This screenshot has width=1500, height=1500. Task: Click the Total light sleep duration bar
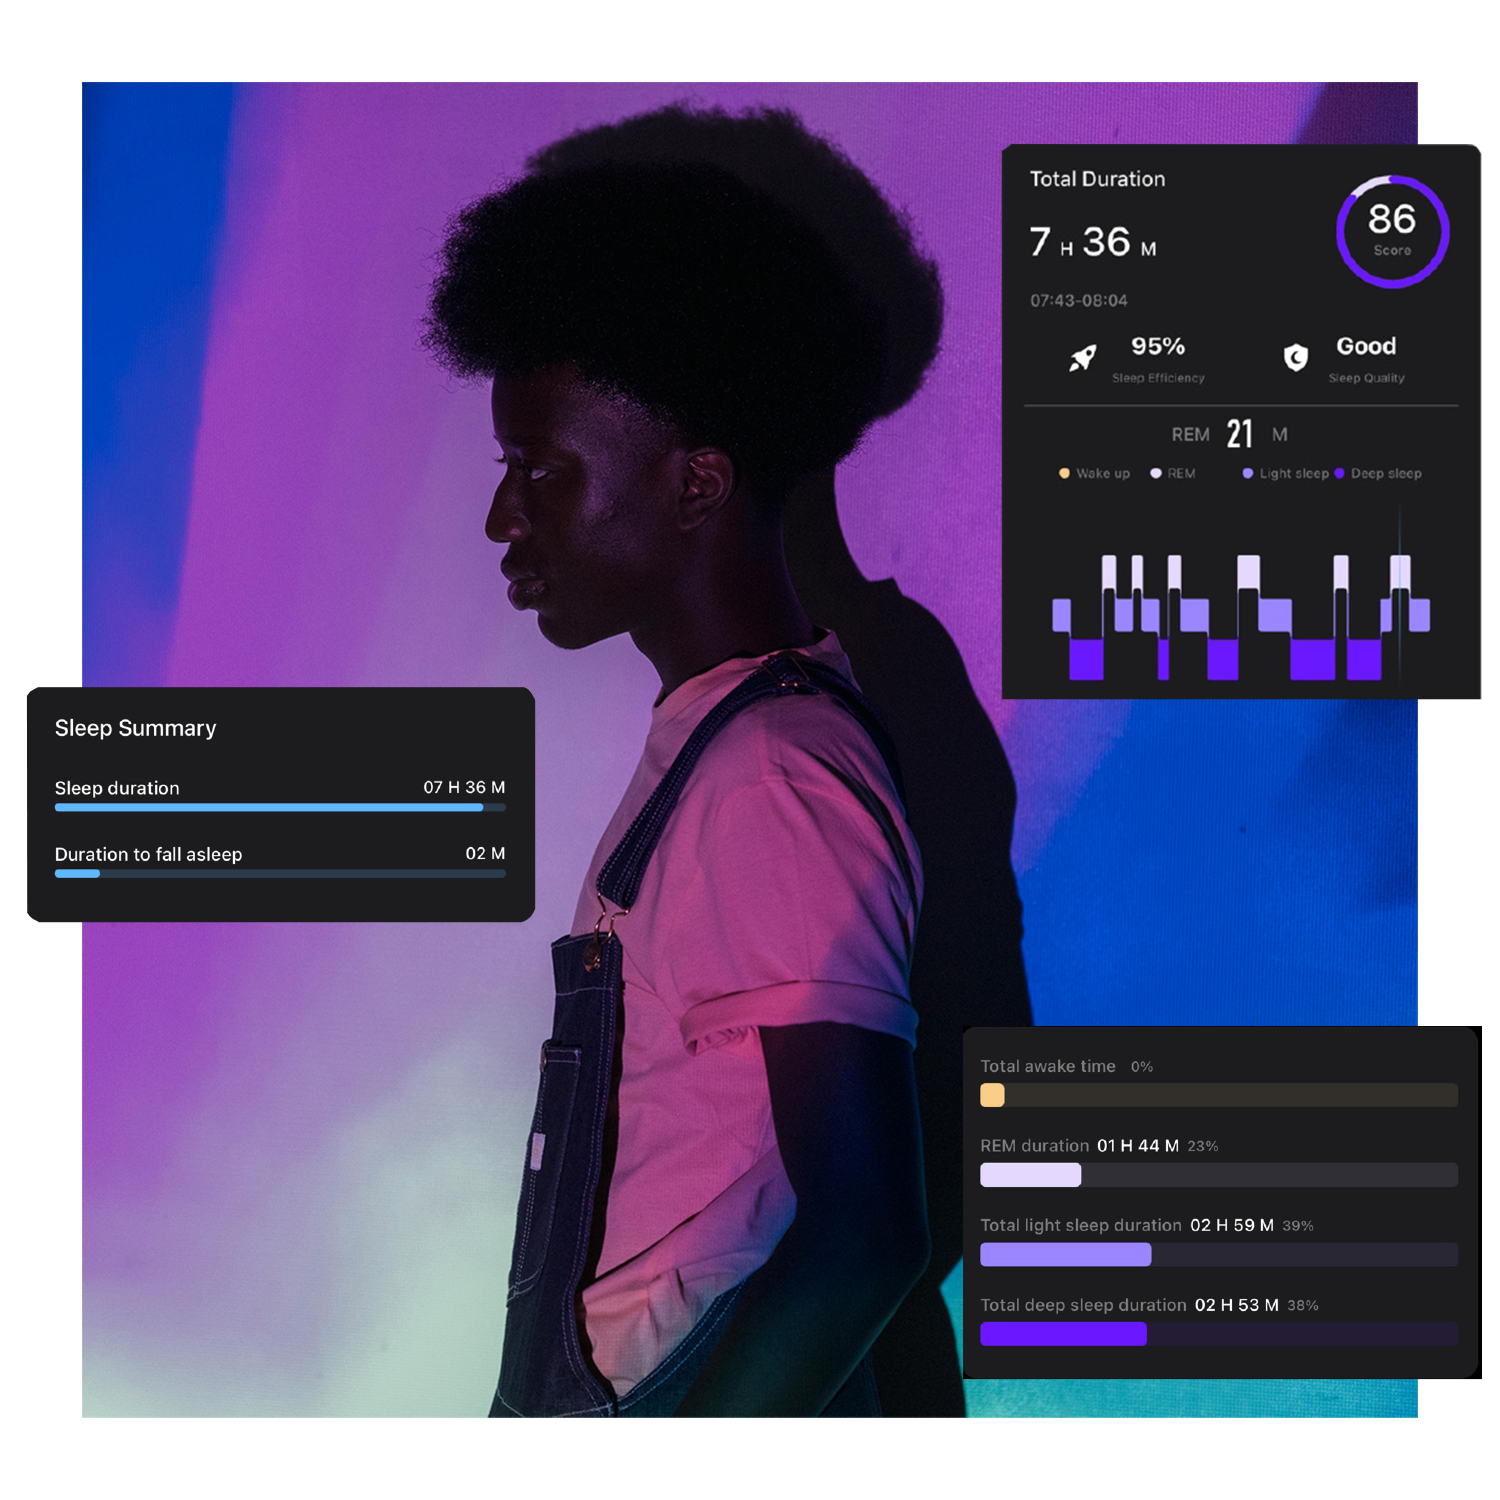tap(1218, 1254)
